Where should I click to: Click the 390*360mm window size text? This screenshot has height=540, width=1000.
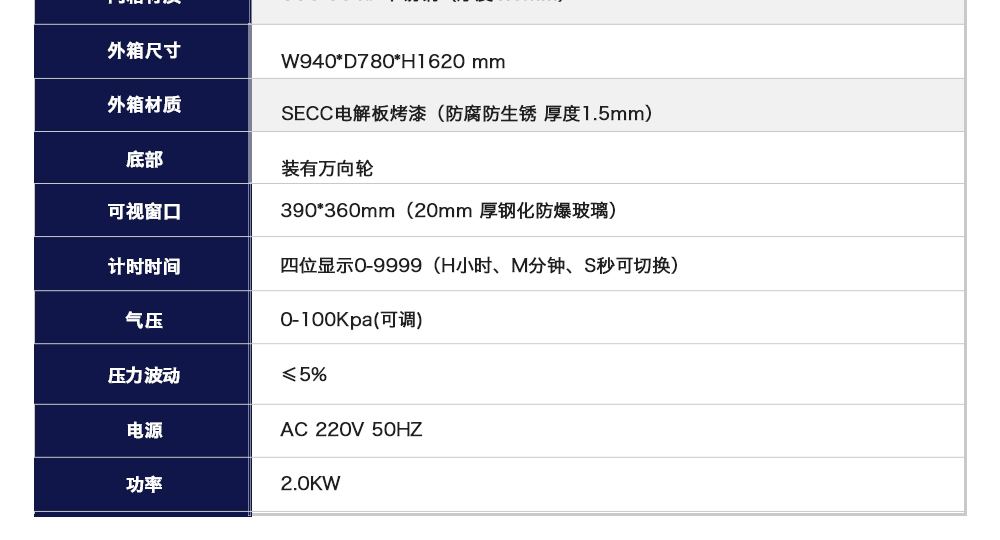pyautogui.click(x=449, y=211)
